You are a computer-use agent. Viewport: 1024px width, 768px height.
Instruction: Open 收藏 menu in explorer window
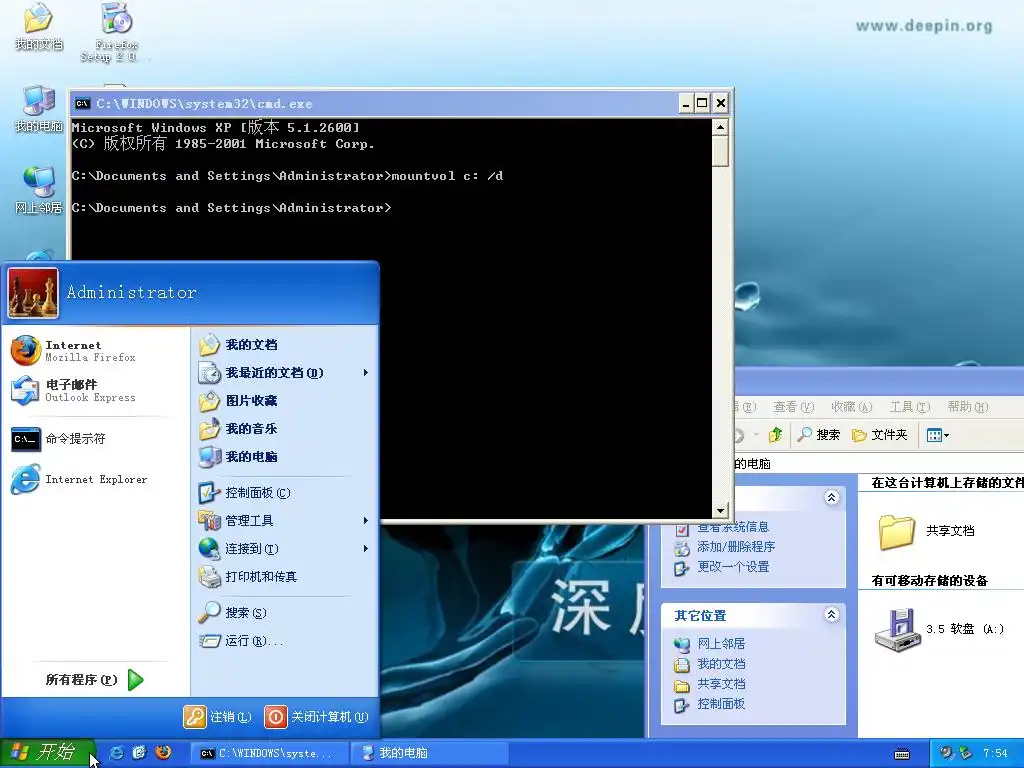(x=851, y=407)
